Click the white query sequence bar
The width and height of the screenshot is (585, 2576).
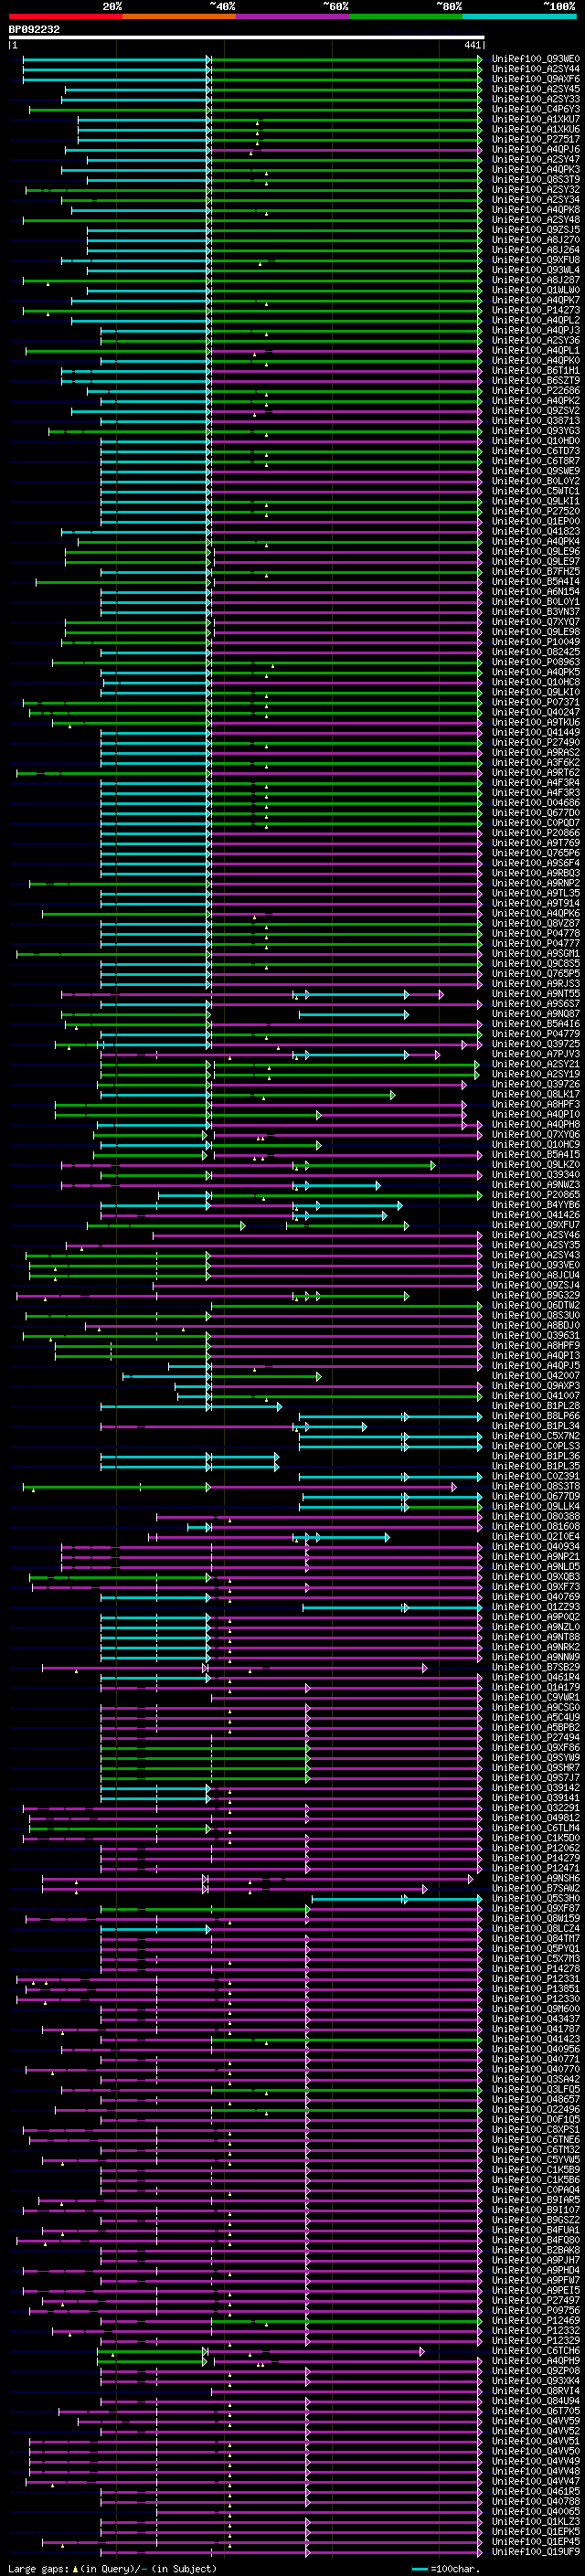247,38
